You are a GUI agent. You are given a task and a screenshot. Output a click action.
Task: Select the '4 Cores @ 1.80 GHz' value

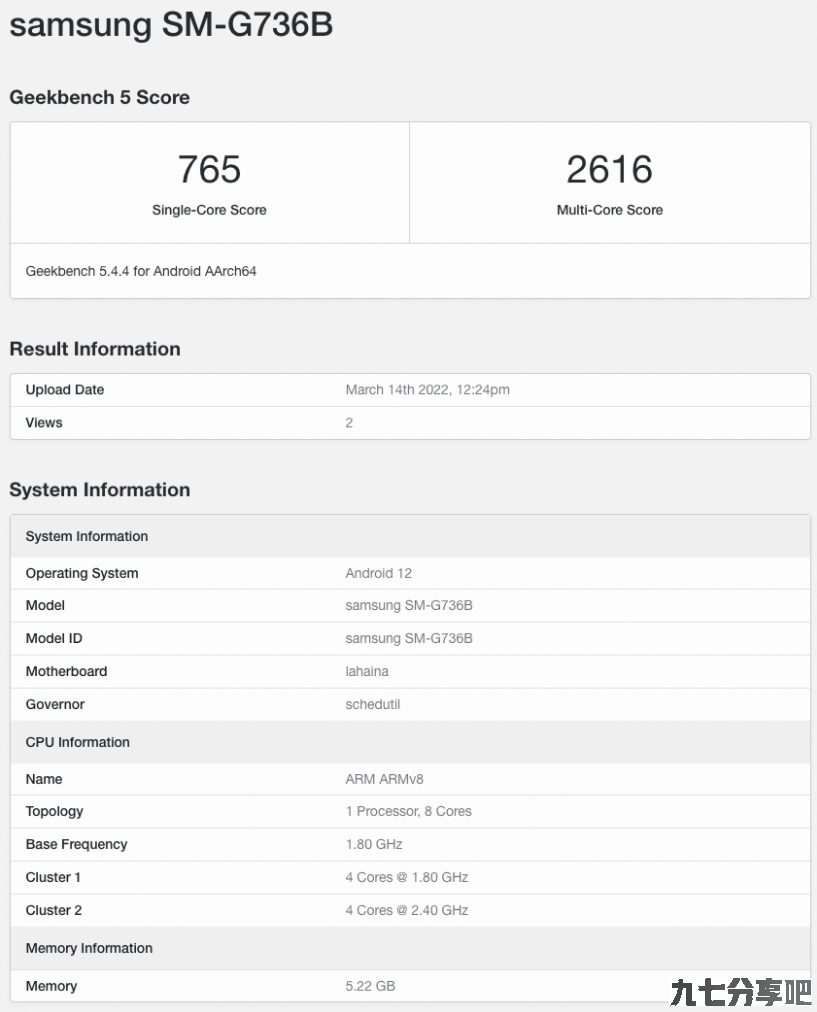[x=407, y=877]
